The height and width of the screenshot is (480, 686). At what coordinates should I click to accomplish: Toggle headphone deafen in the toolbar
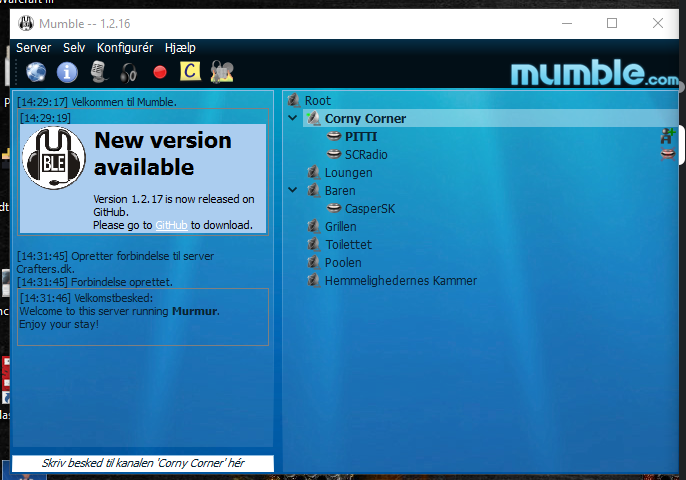(129, 73)
